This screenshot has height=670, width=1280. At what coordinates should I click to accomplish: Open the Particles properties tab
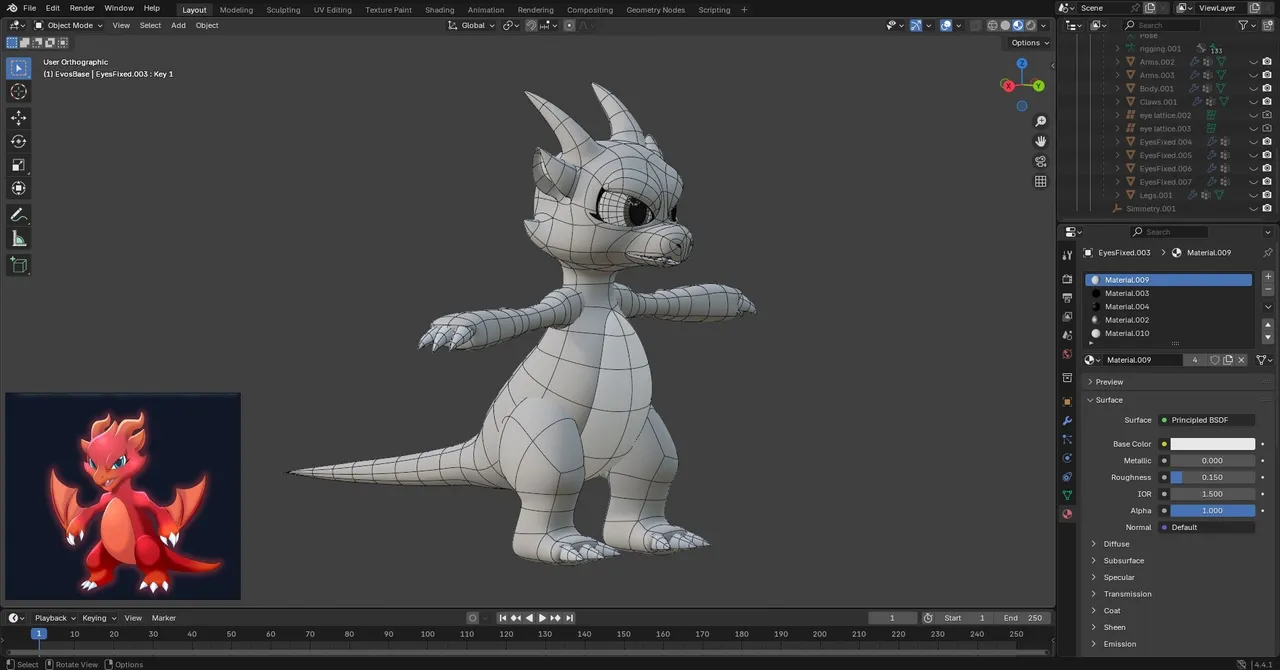point(1067,440)
